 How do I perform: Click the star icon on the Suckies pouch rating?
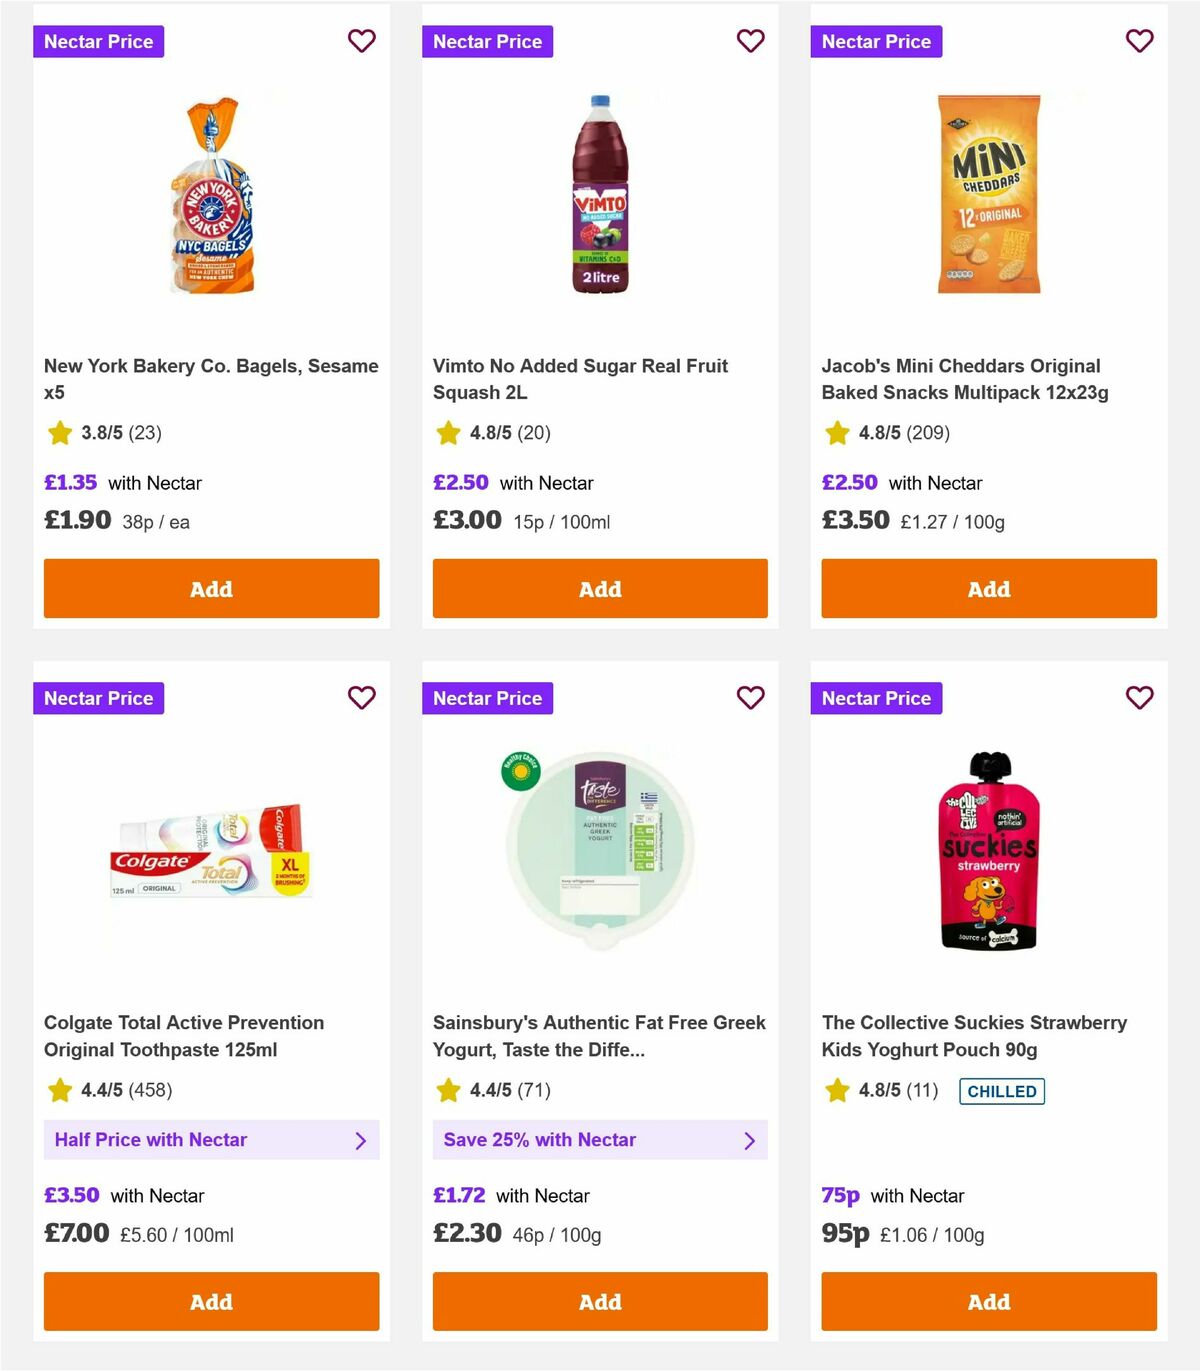pos(835,1091)
